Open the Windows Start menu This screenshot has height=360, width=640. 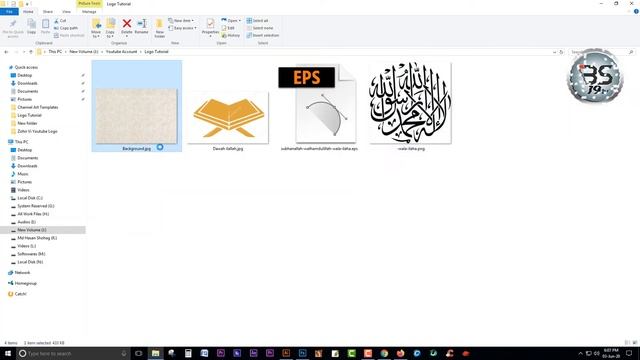click(8, 353)
